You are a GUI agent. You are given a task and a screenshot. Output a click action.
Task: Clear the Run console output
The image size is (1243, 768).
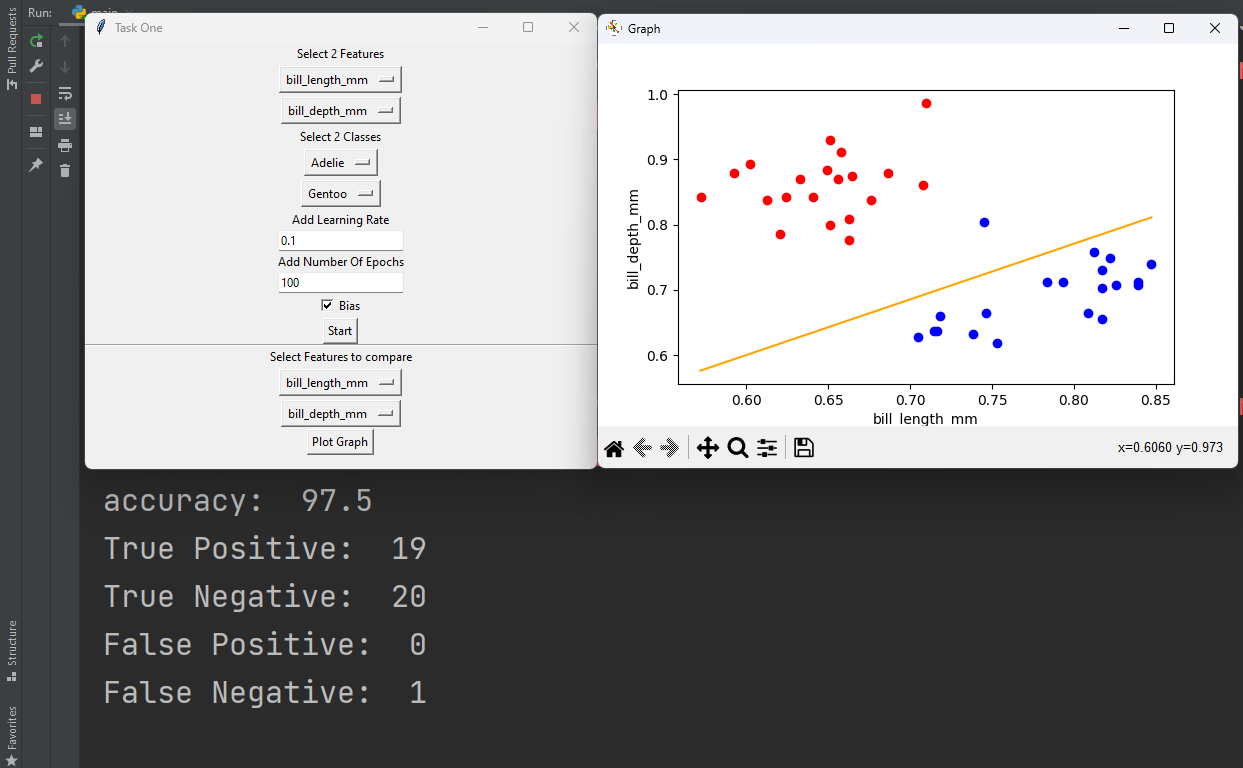point(65,170)
